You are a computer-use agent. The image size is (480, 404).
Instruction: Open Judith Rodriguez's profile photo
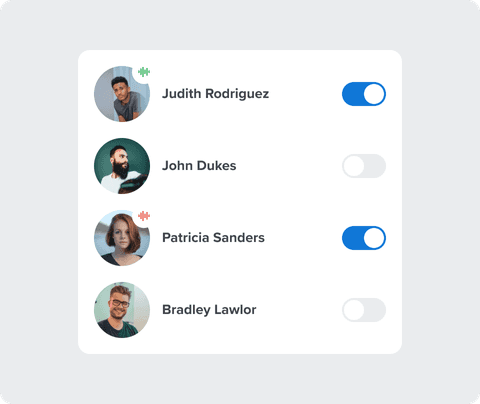pyautogui.click(x=122, y=94)
